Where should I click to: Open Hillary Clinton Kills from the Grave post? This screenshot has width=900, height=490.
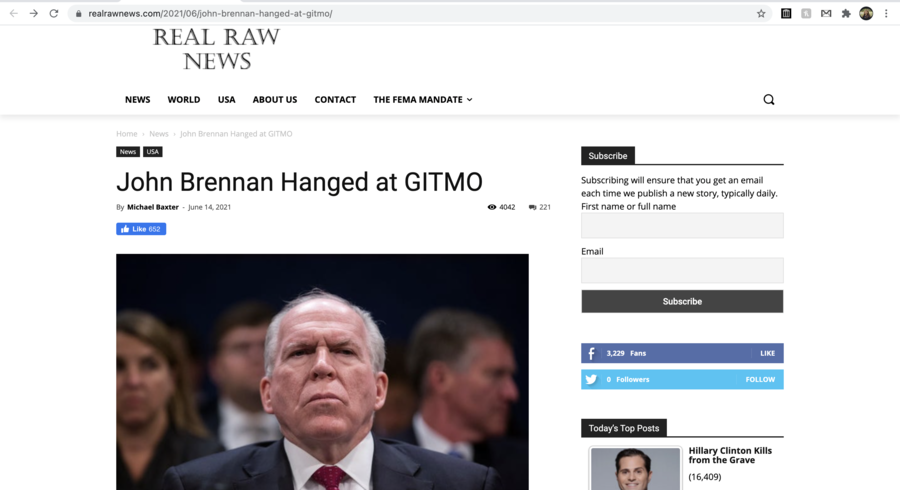pyautogui.click(x=730, y=456)
